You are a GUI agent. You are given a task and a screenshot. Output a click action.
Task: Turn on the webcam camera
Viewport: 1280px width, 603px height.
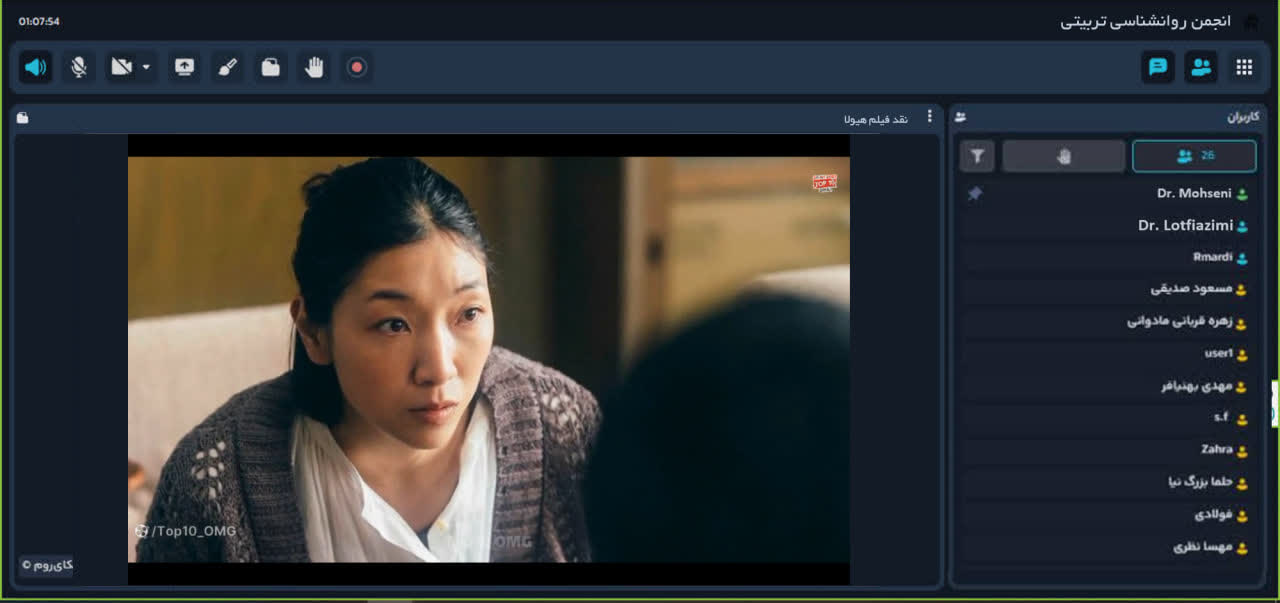point(122,67)
